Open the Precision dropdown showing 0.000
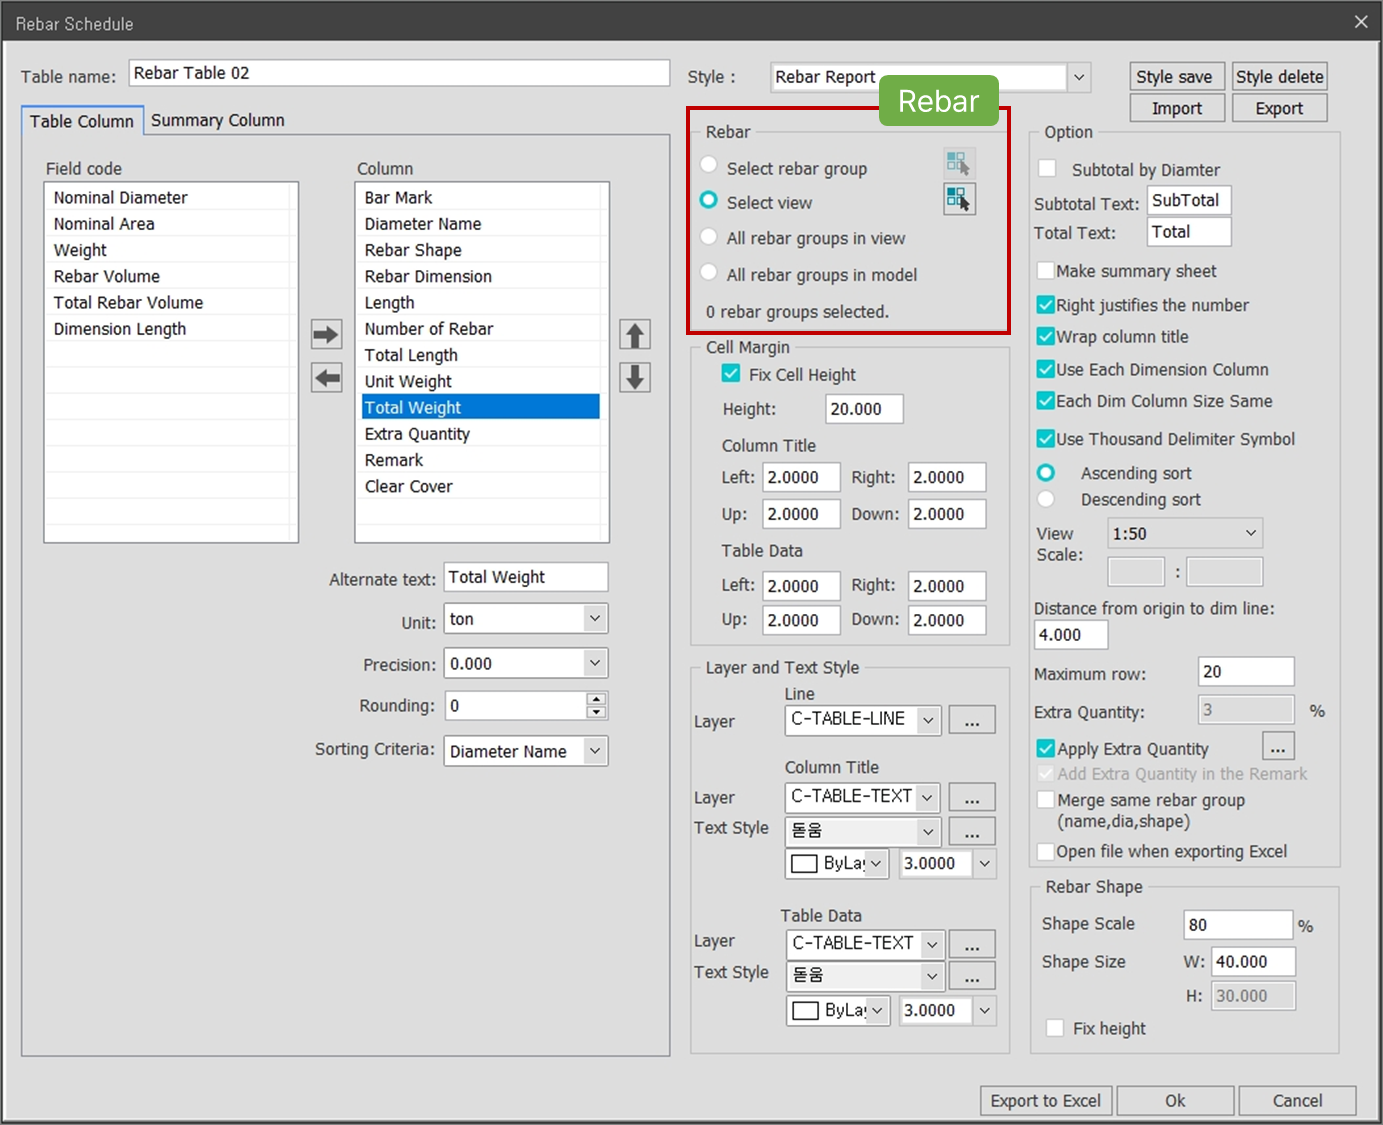The width and height of the screenshot is (1383, 1125). pyautogui.click(x=526, y=663)
